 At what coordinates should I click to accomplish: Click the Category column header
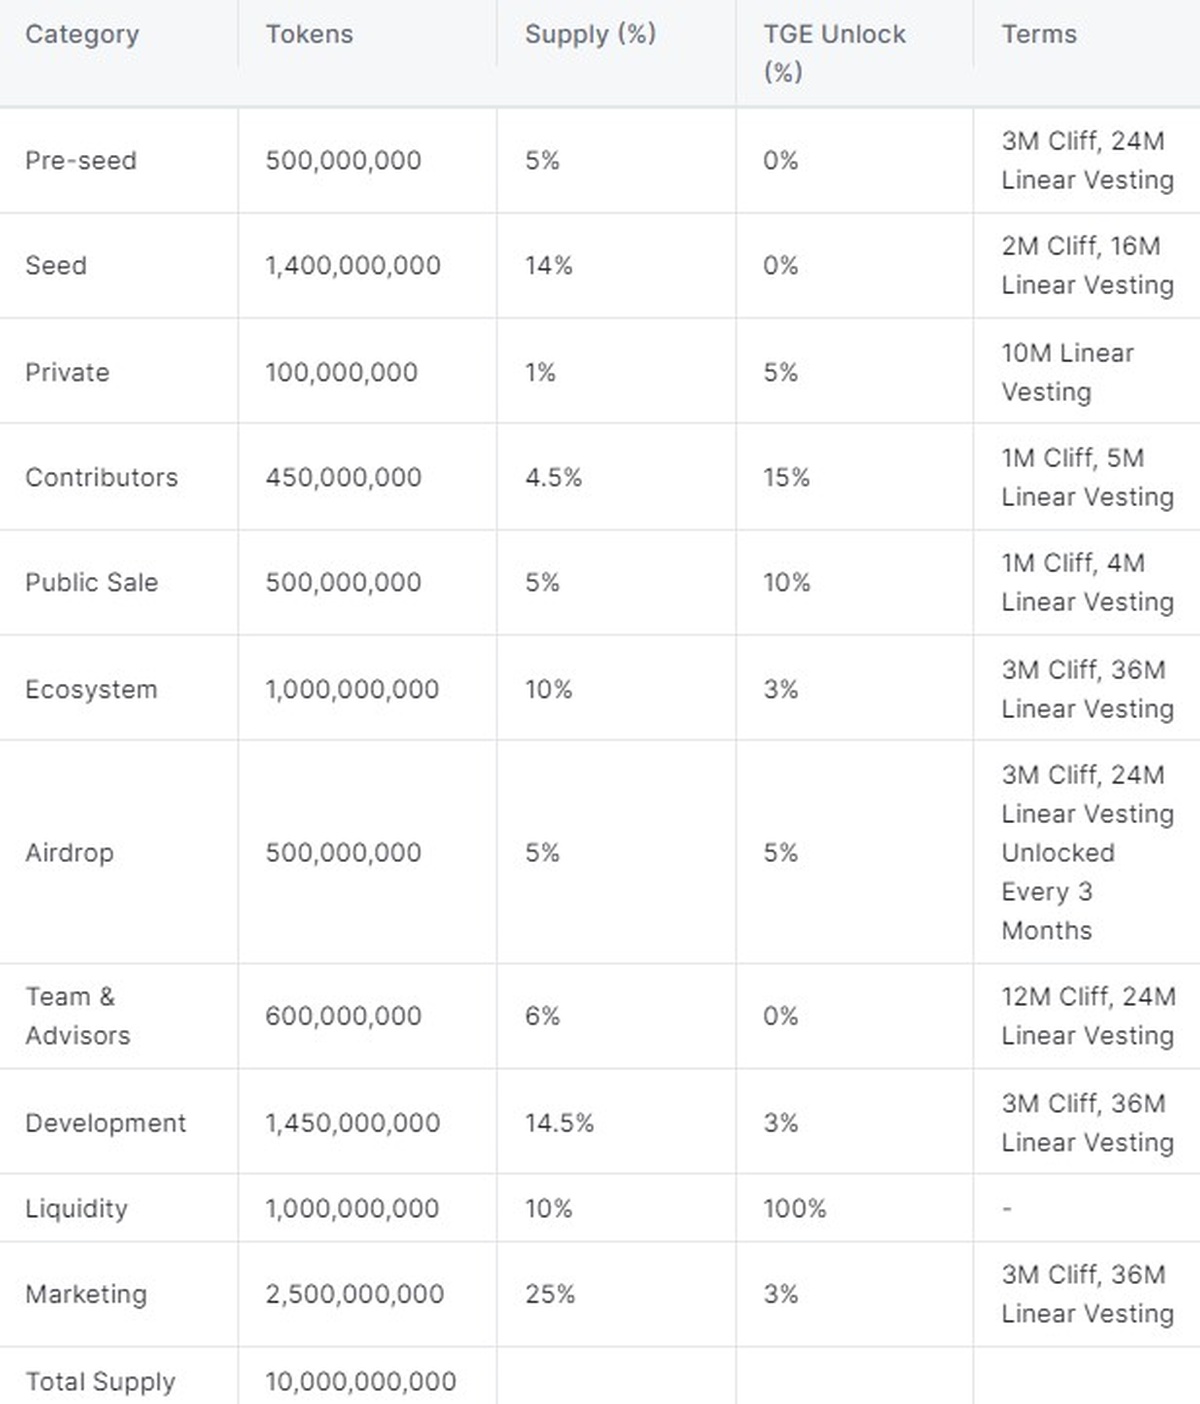(82, 34)
